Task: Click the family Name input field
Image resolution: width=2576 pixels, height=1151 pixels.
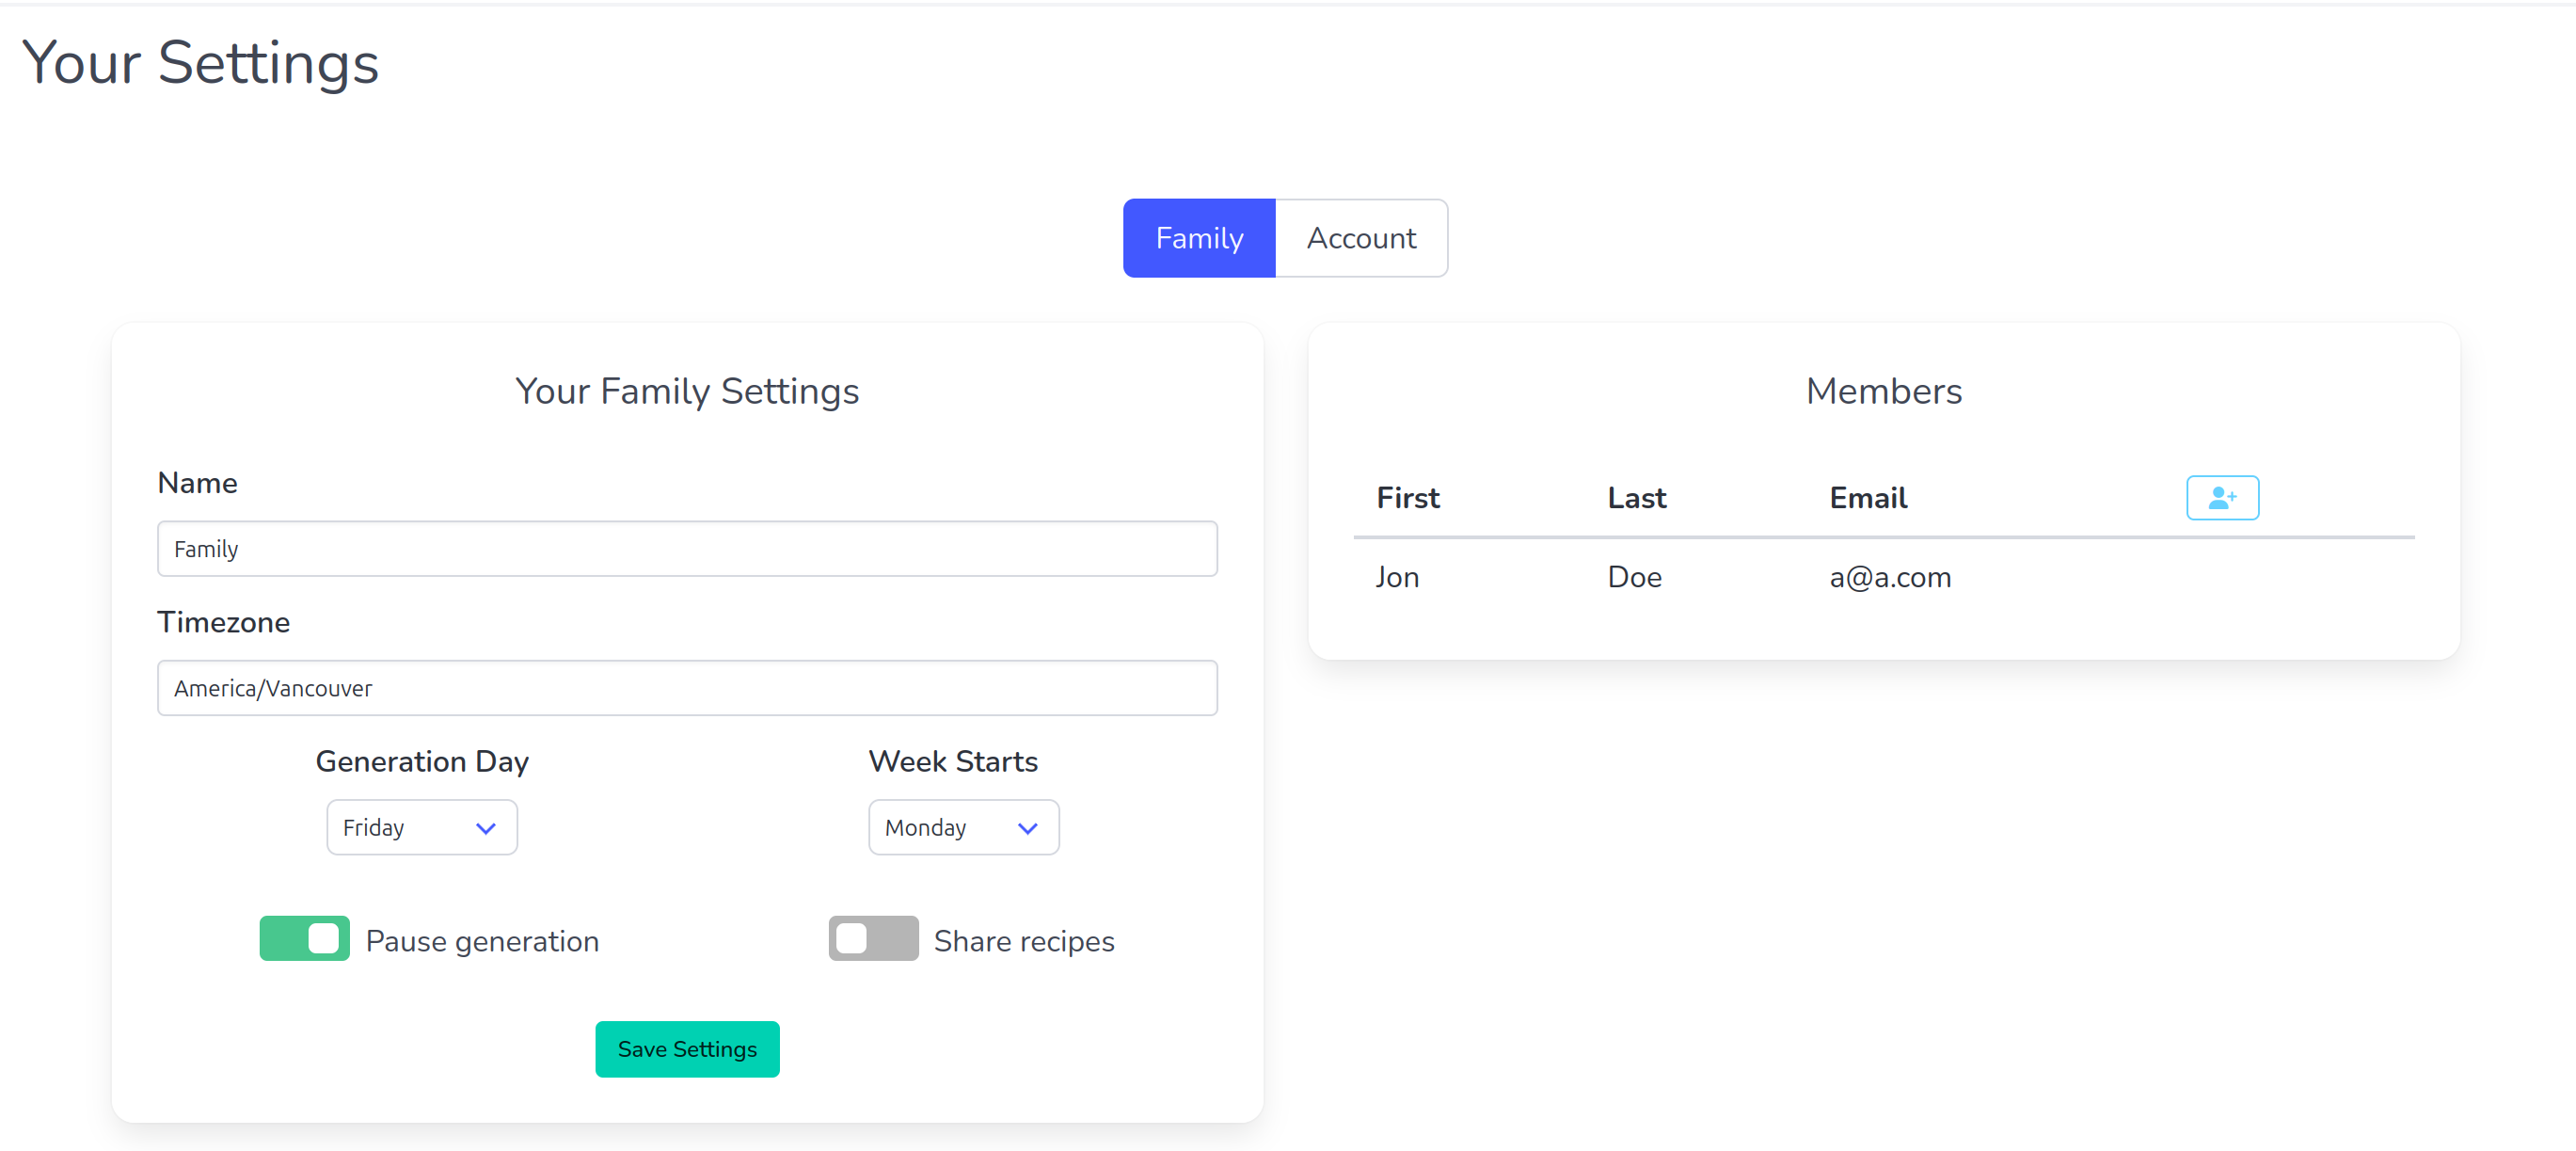Action: point(687,549)
